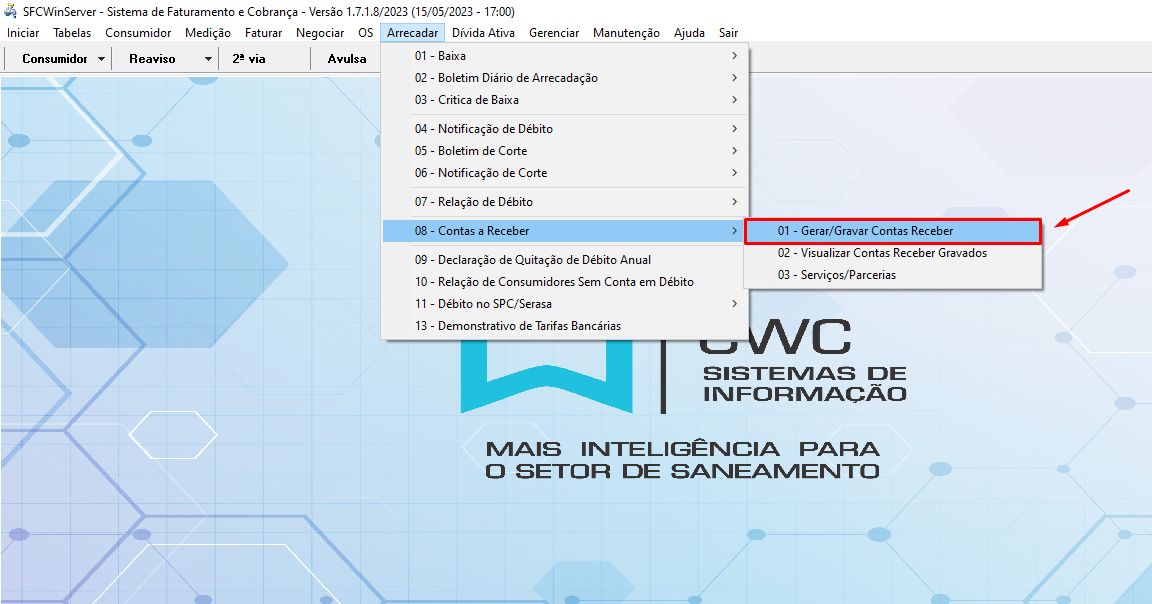1152x604 pixels.
Task: Click Sair in the menu bar
Action: [728, 33]
